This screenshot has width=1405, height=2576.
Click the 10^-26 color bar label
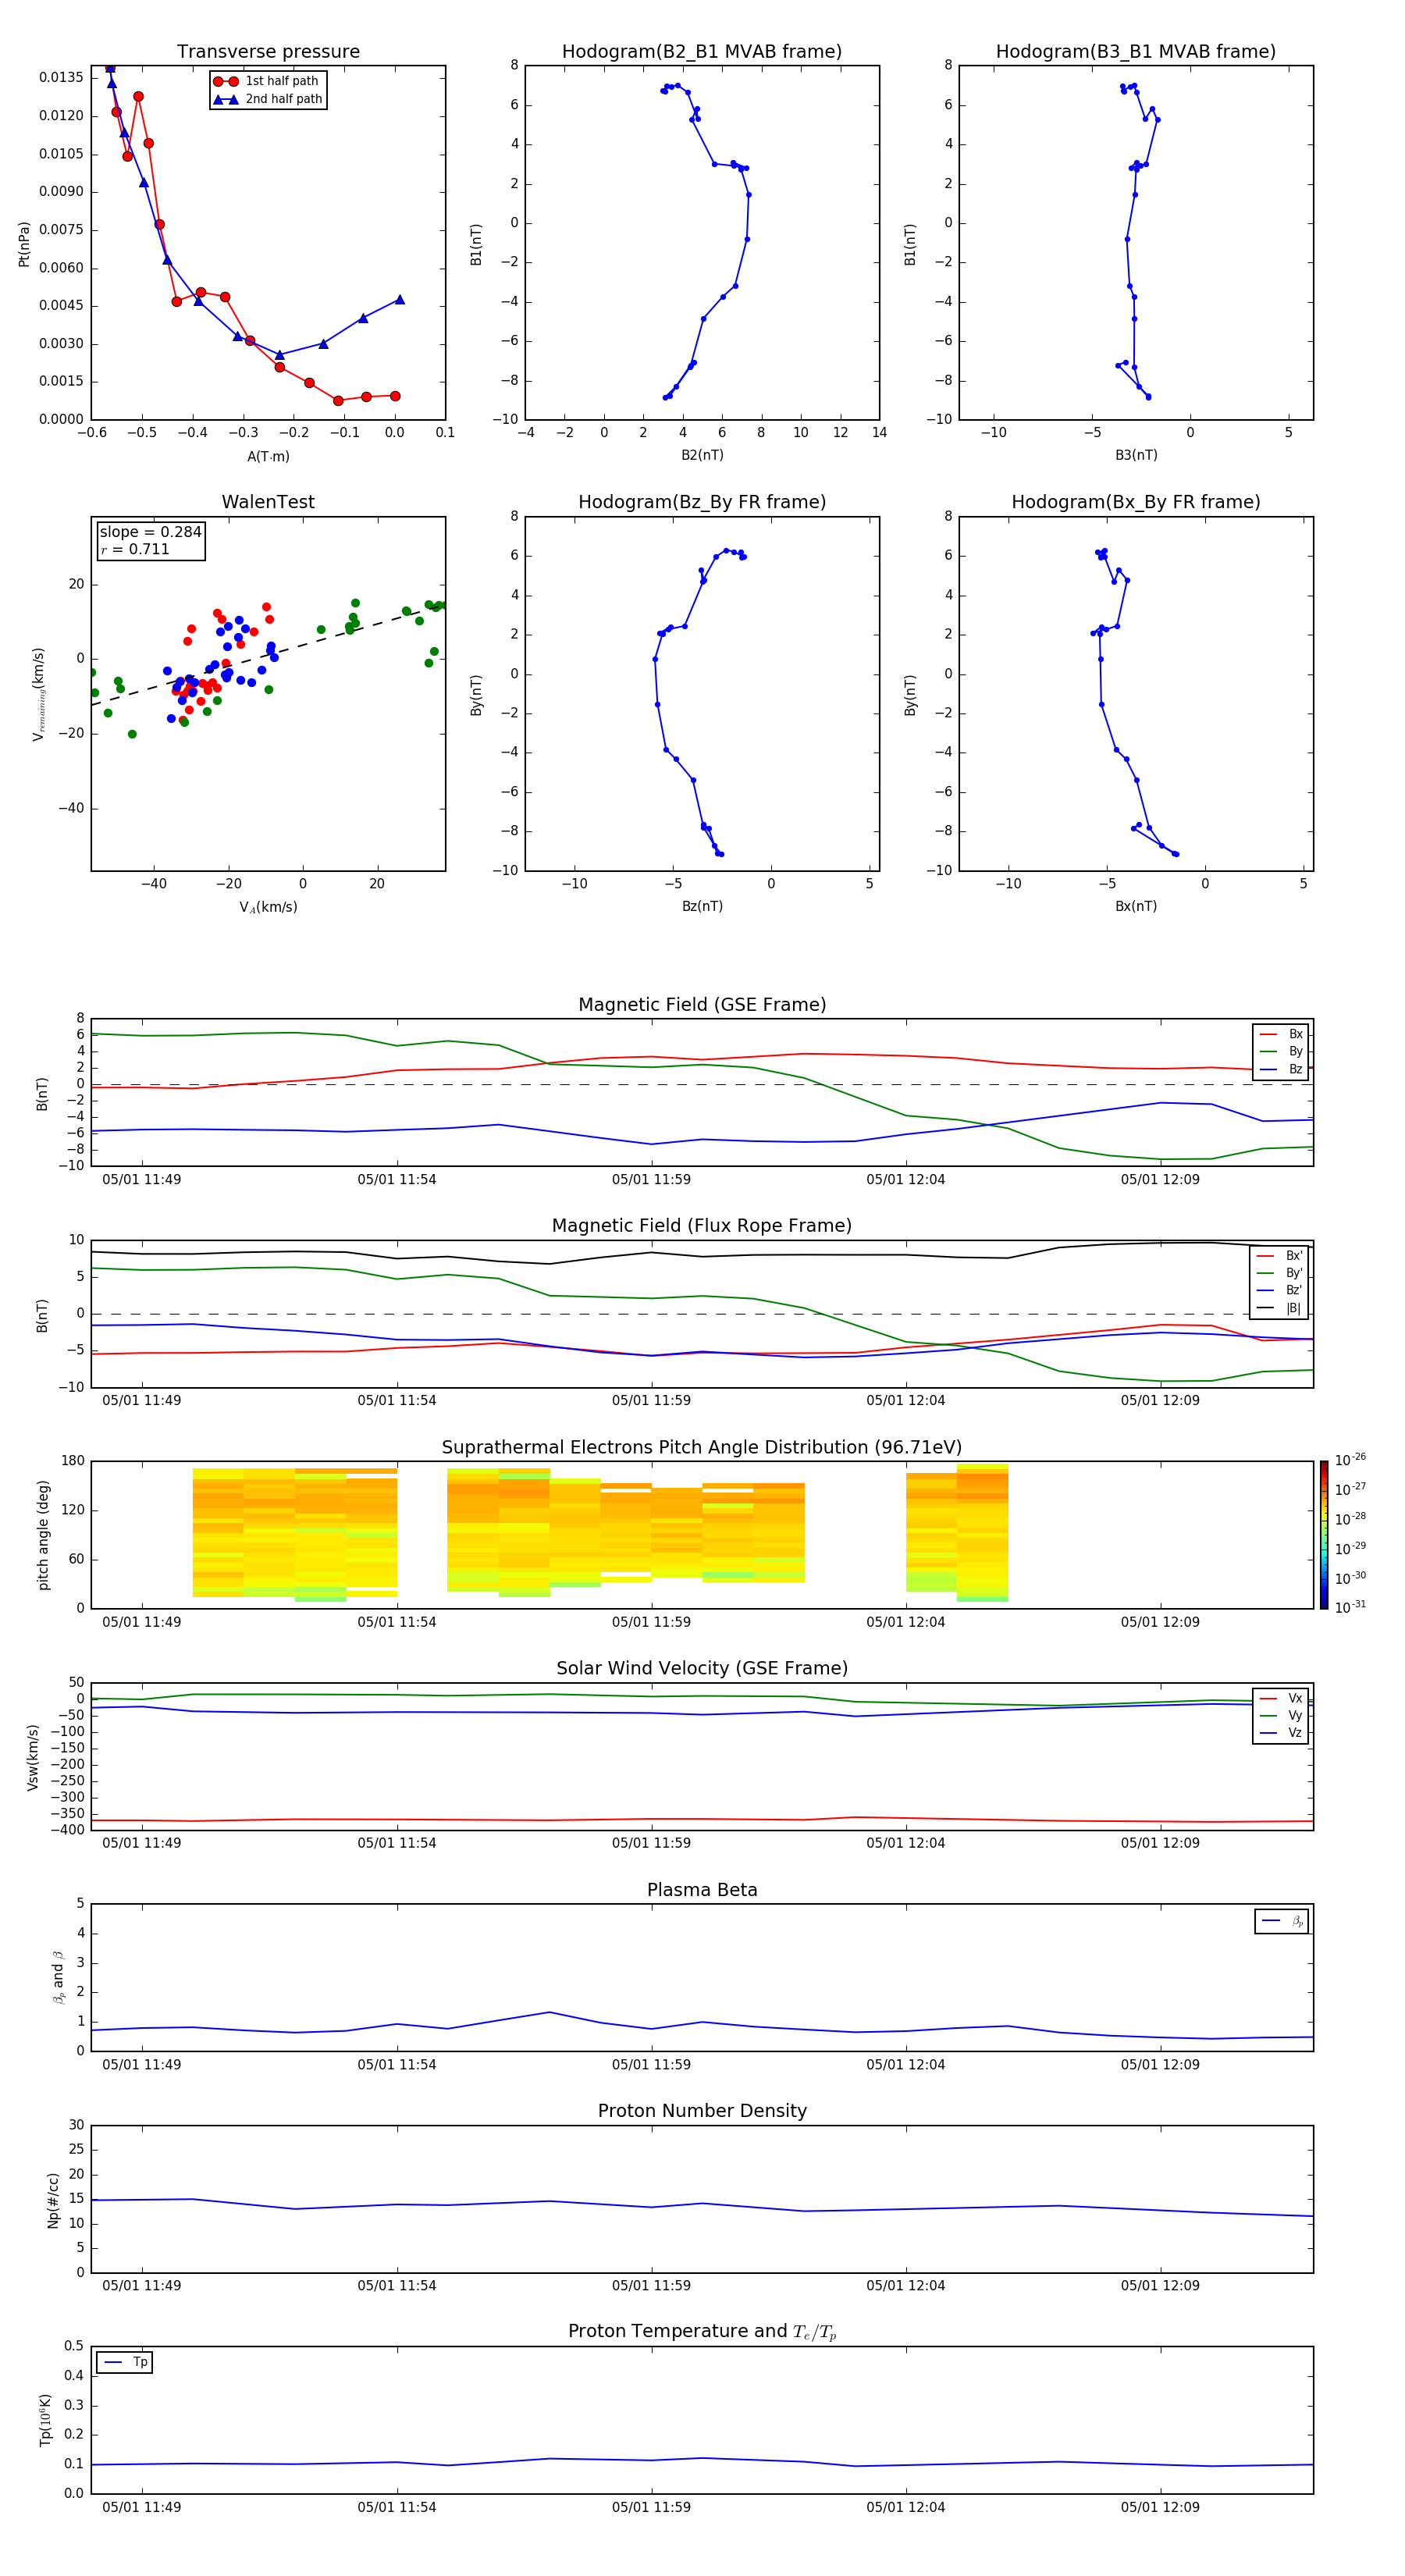click(1350, 1460)
